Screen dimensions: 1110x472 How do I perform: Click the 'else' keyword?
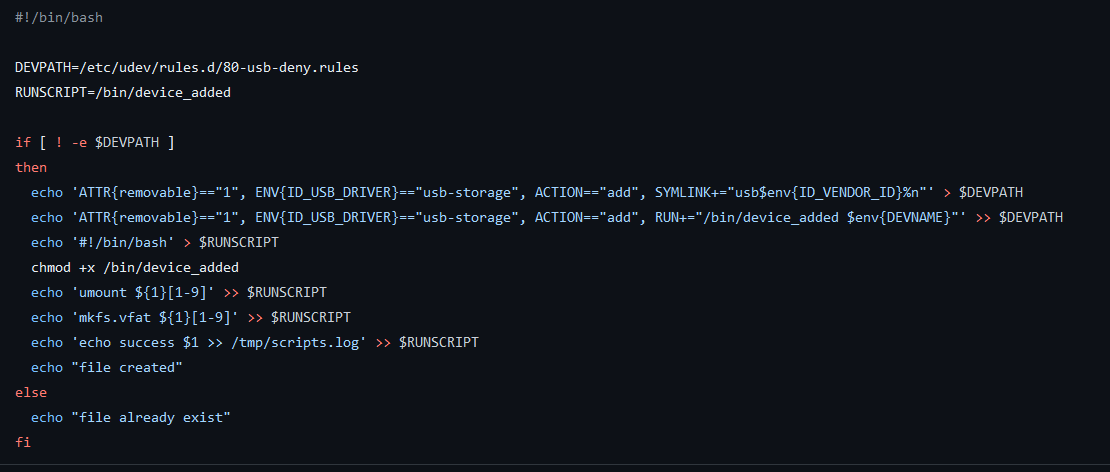pyautogui.click(x=31, y=392)
